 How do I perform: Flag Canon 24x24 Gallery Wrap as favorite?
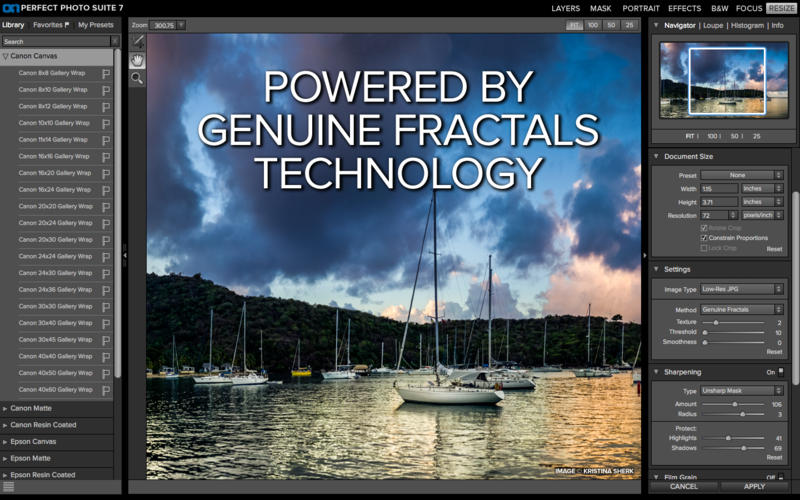tap(106, 257)
